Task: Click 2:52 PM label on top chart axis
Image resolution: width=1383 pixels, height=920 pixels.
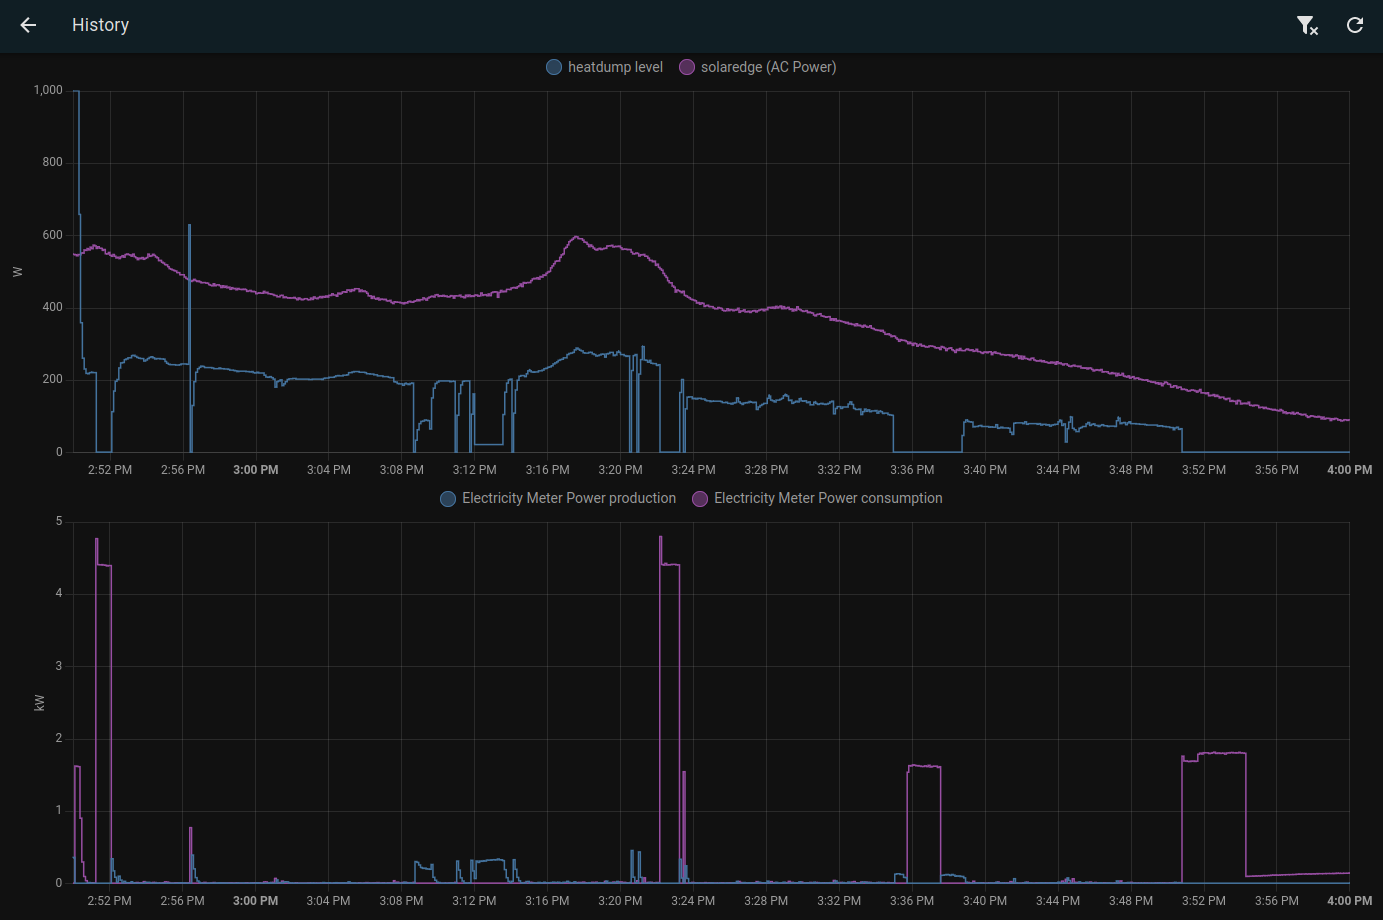Action: click(110, 470)
